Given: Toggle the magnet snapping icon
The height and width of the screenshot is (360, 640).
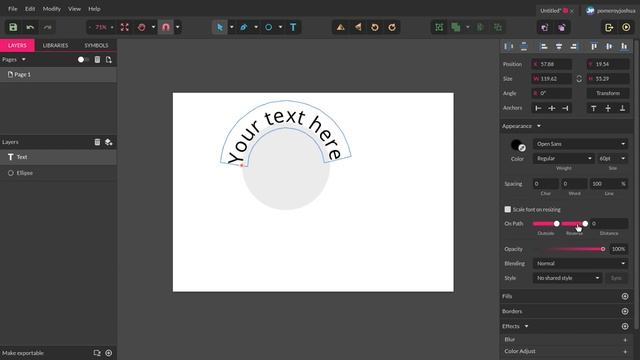Looking at the screenshot, I should coord(166,27).
